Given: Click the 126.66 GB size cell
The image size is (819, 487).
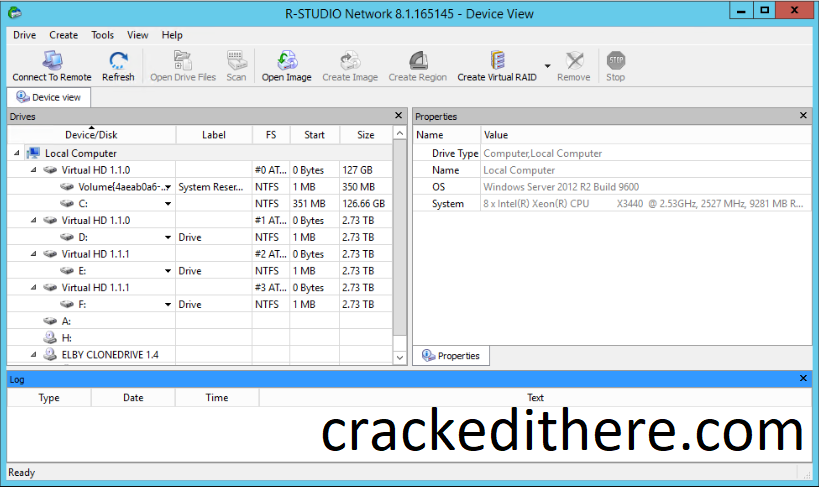Looking at the screenshot, I should pos(364,203).
